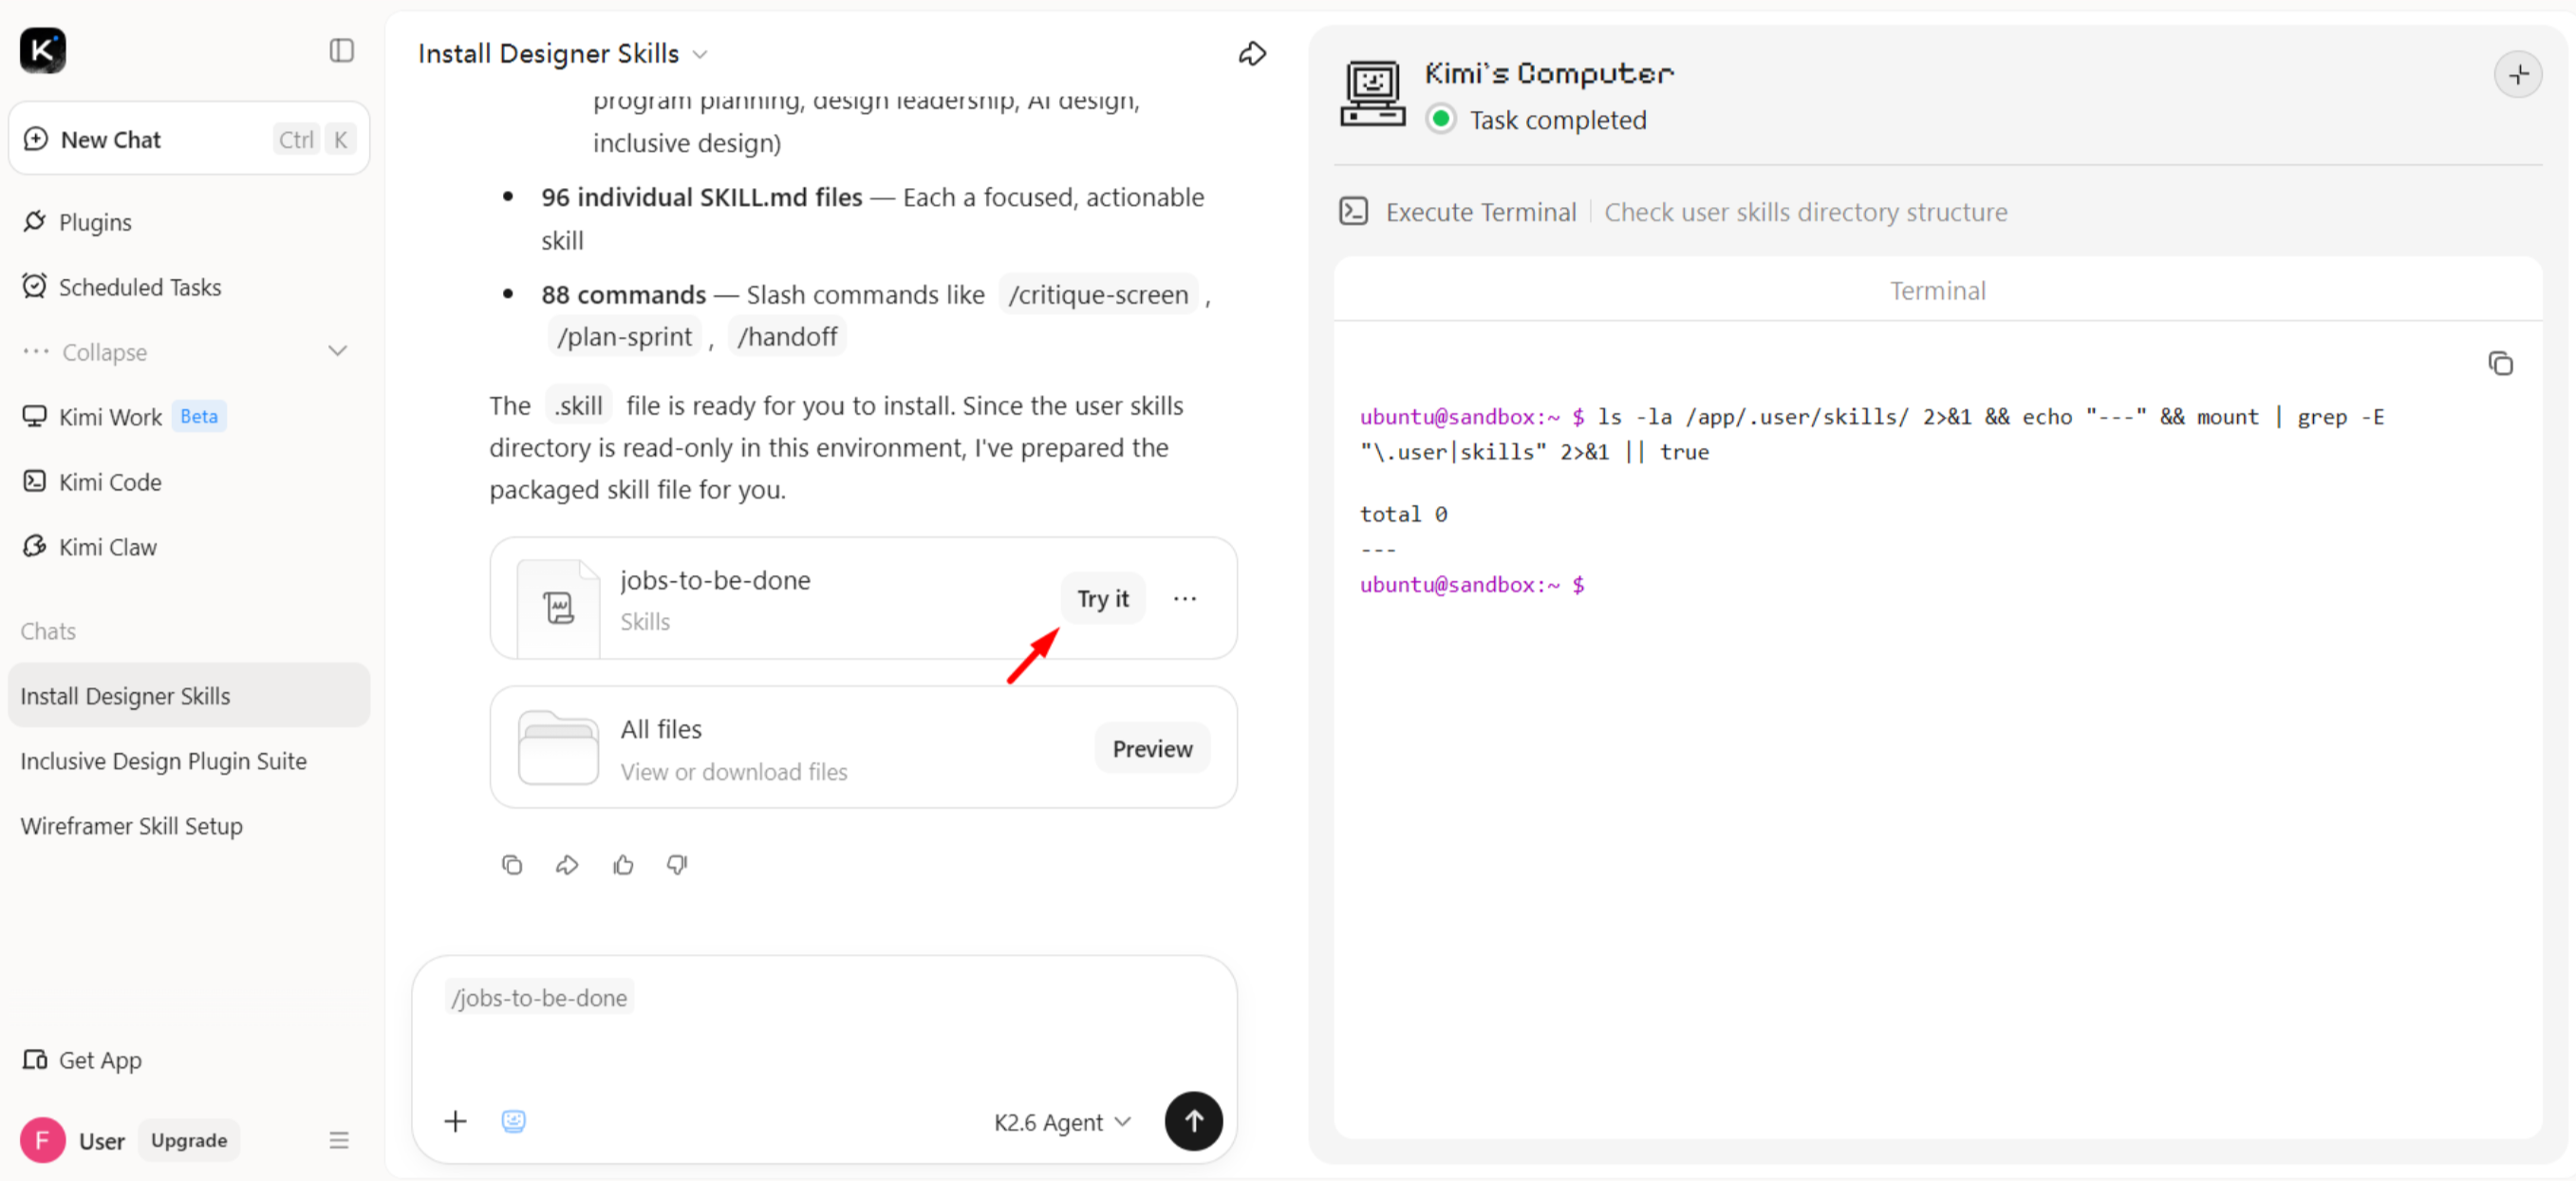Click the plus button in Kimi's Computer panel
The image size is (2576, 1181).
click(2518, 74)
